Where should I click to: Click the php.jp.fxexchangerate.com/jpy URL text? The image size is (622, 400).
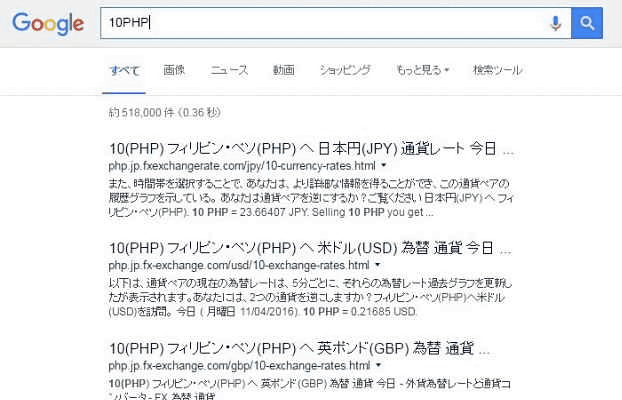tap(242, 165)
